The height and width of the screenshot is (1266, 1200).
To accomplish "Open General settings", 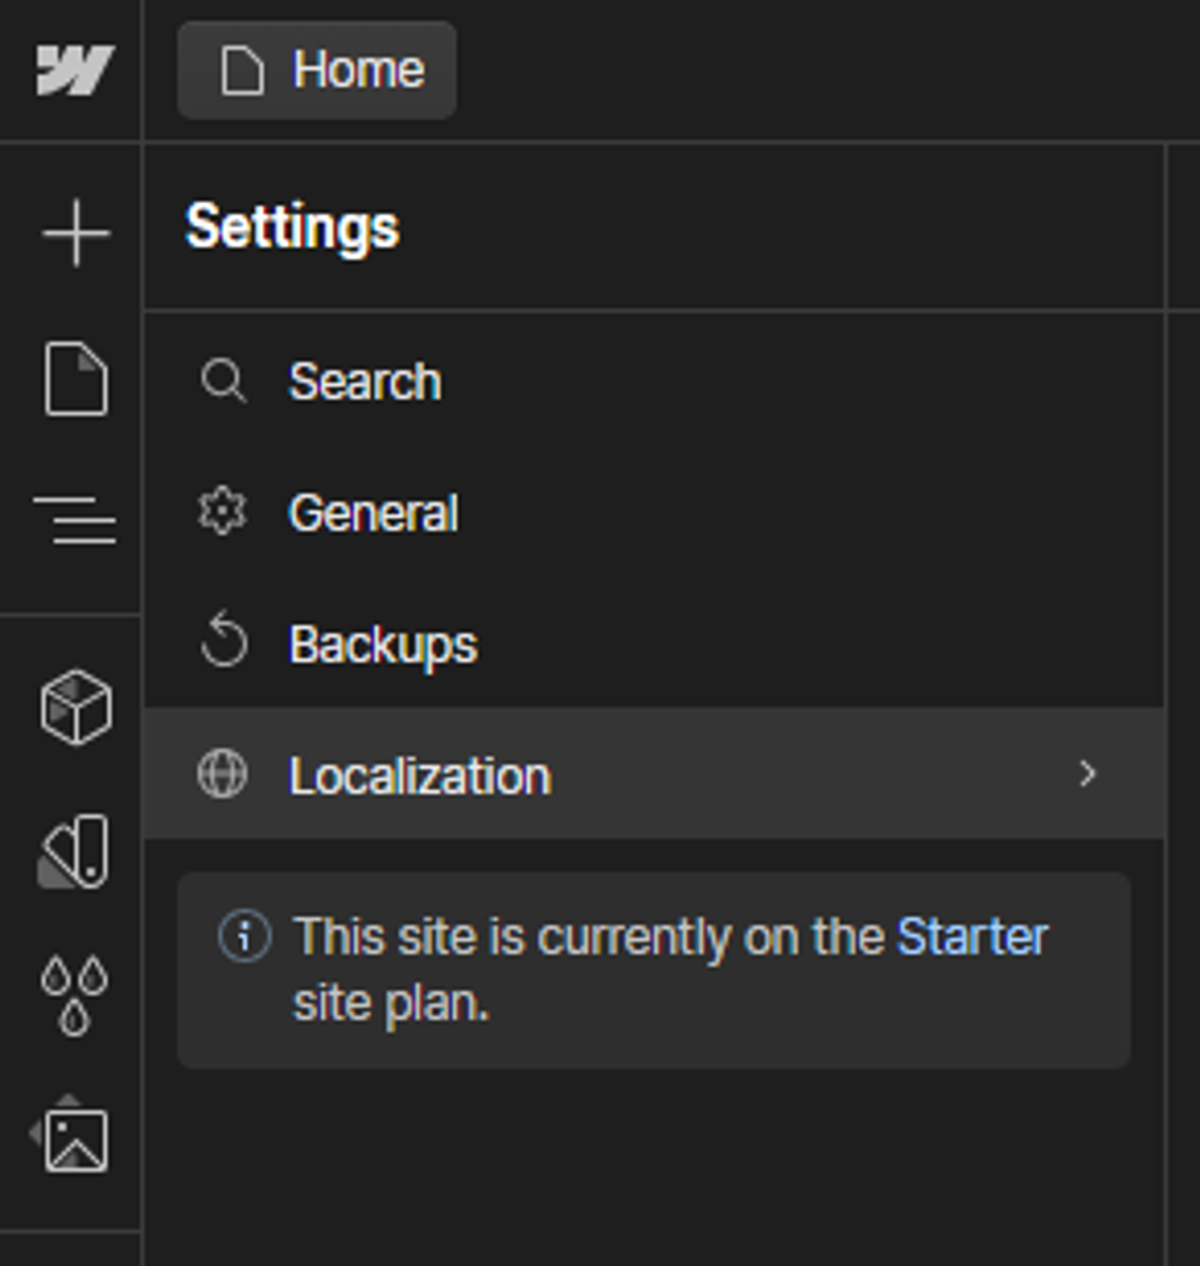I will click(x=654, y=513).
